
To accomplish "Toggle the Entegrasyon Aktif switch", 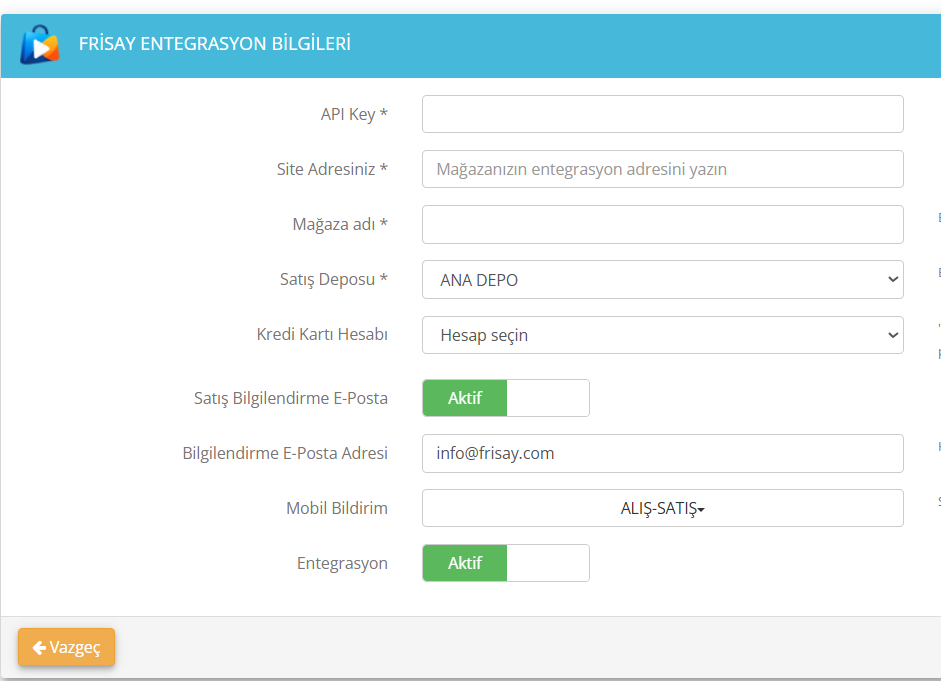I will tap(506, 563).
